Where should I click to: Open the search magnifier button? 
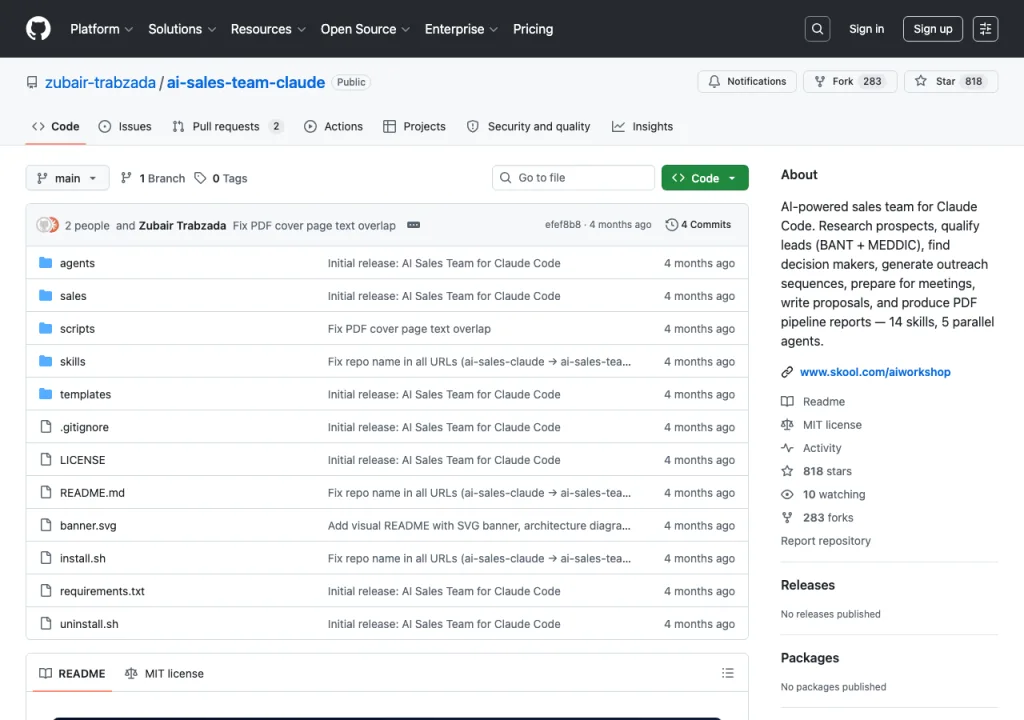click(817, 29)
